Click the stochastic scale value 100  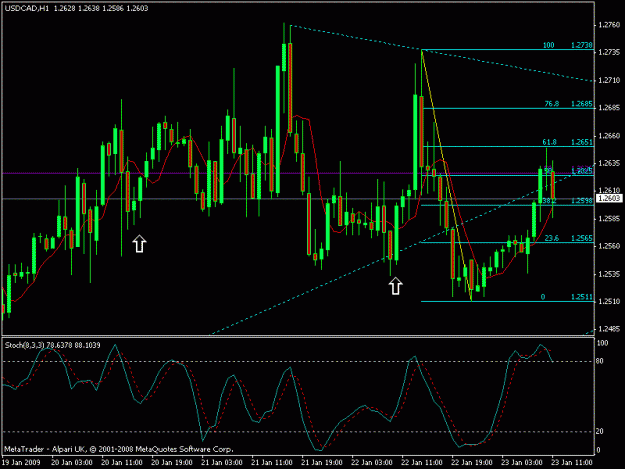pos(602,343)
